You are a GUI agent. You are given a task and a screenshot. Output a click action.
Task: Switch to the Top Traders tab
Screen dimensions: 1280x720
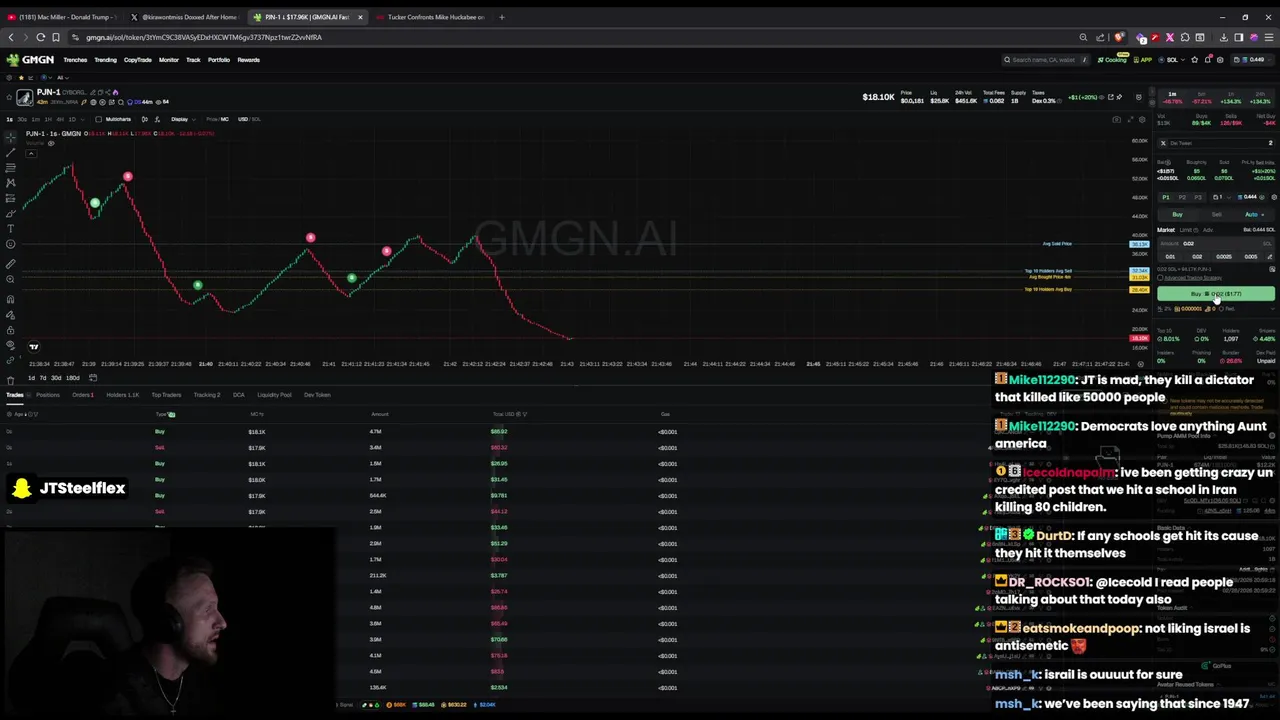pyautogui.click(x=166, y=395)
